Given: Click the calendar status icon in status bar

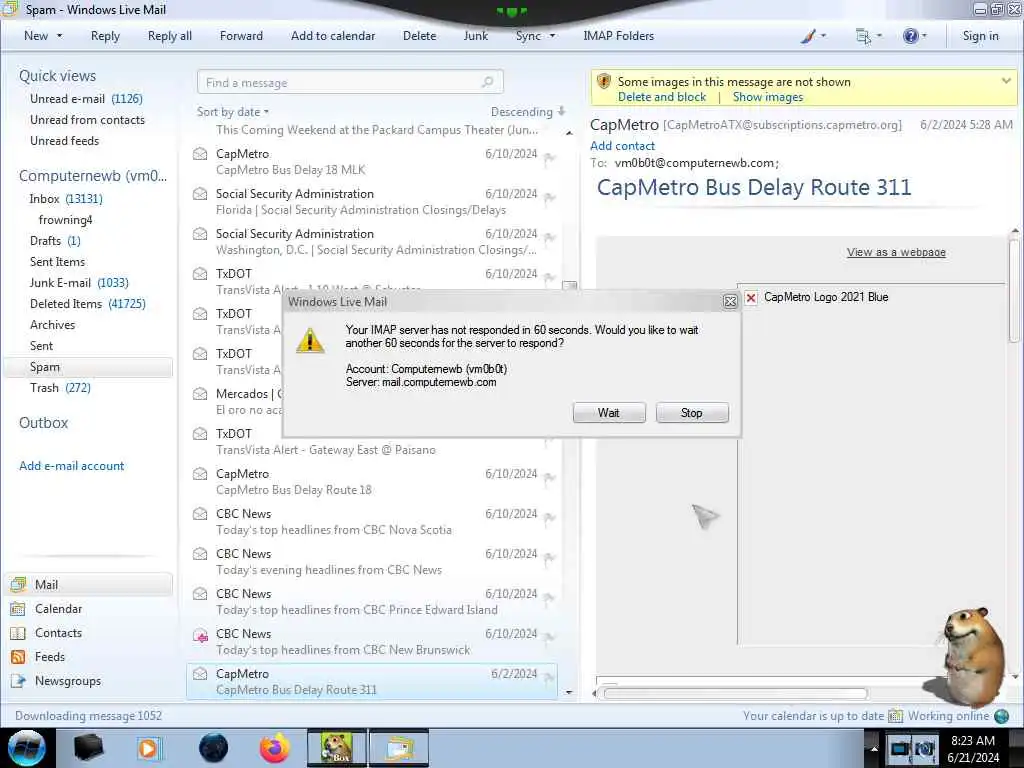Looking at the screenshot, I should pos(895,716).
